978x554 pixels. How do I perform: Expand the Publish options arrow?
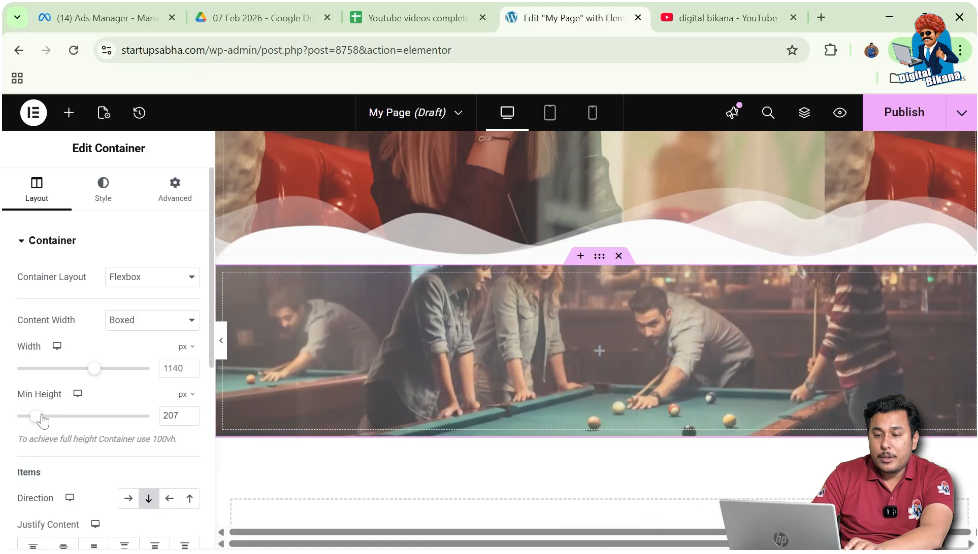(962, 113)
